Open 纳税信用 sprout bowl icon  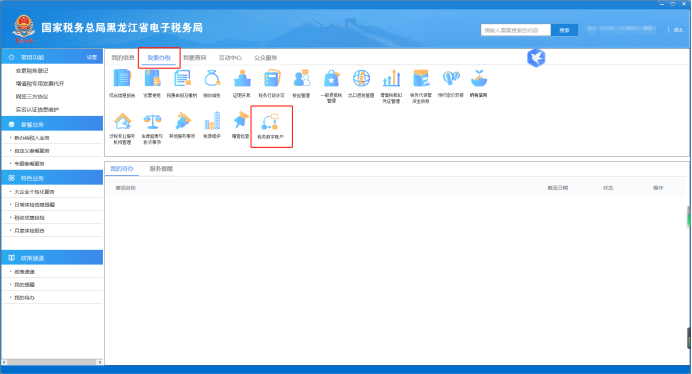click(x=478, y=79)
